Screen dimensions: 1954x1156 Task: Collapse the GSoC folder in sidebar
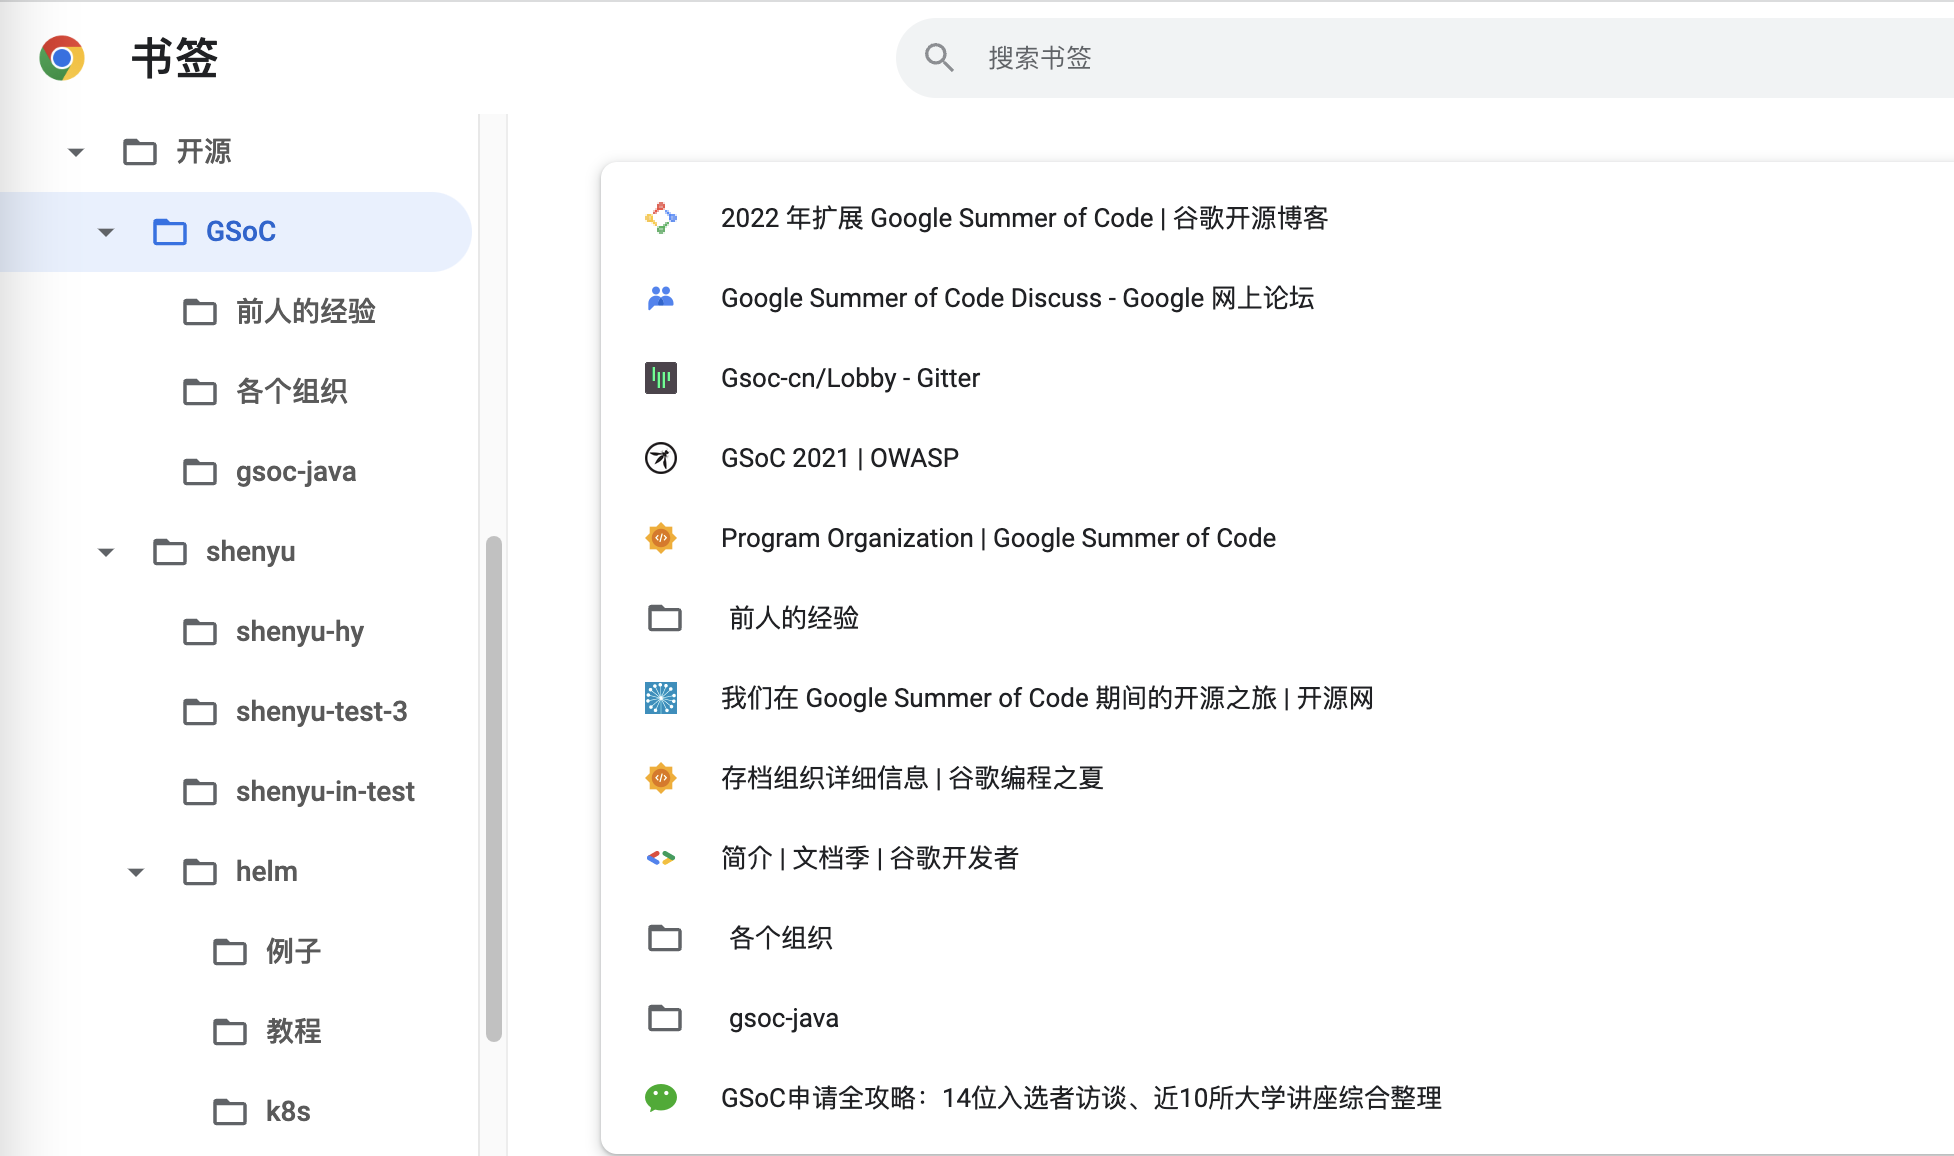(x=106, y=232)
